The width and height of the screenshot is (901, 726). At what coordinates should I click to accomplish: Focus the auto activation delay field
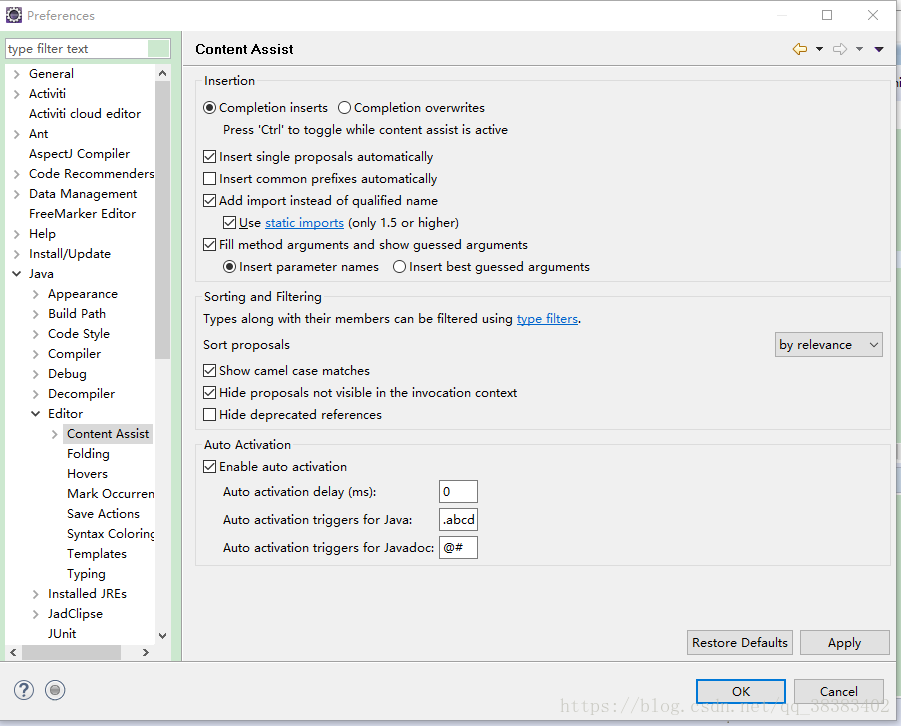[458, 492]
